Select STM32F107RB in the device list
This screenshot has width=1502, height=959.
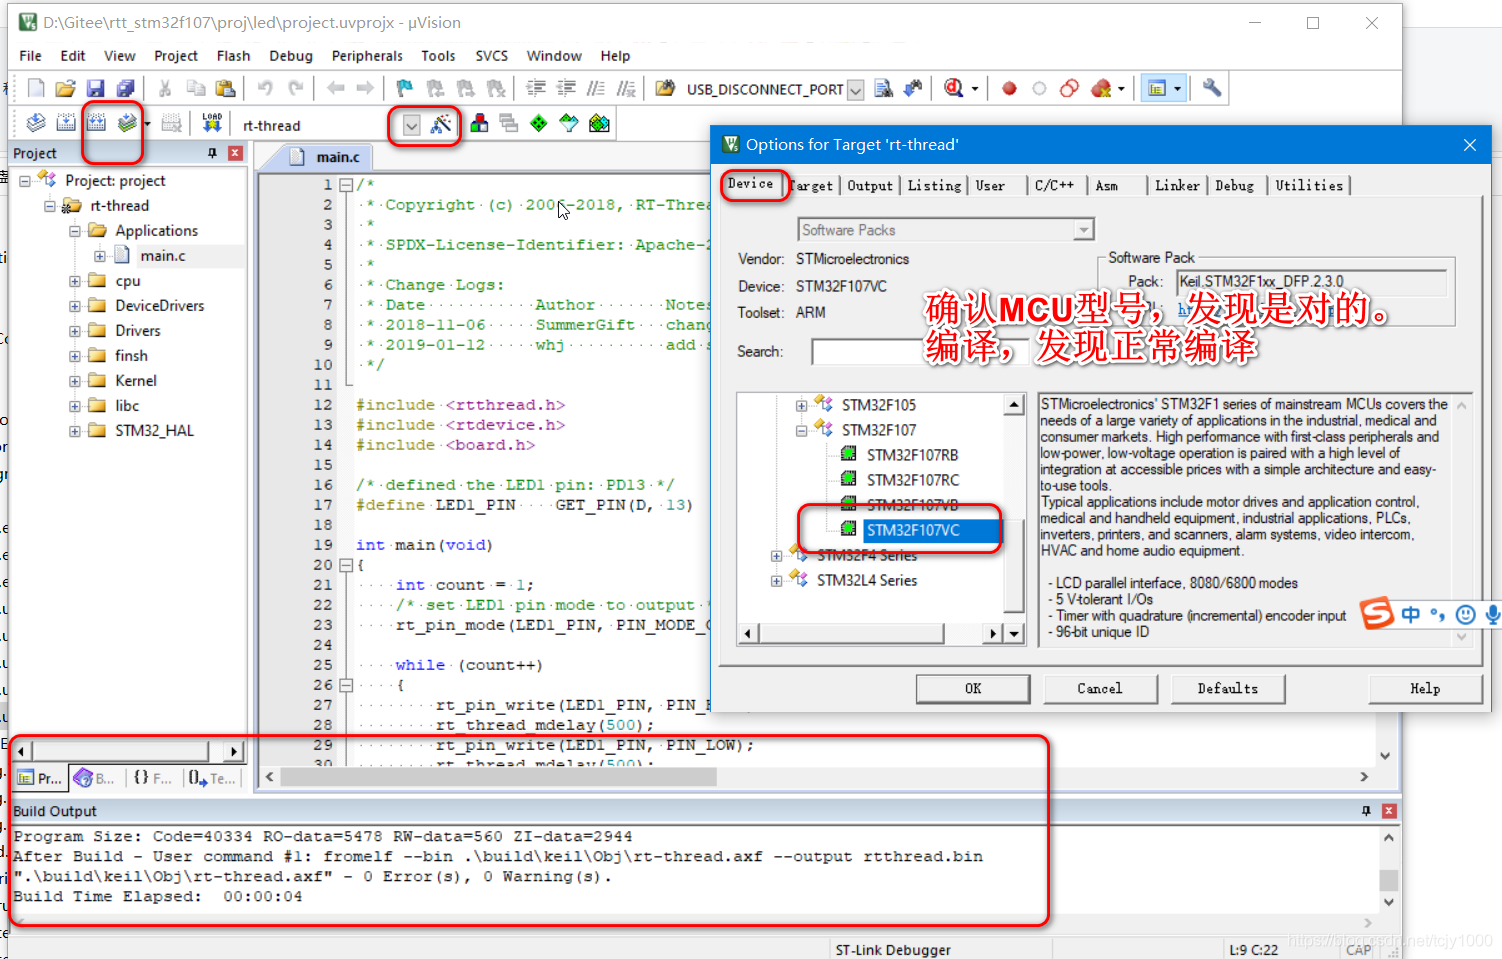coord(912,455)
